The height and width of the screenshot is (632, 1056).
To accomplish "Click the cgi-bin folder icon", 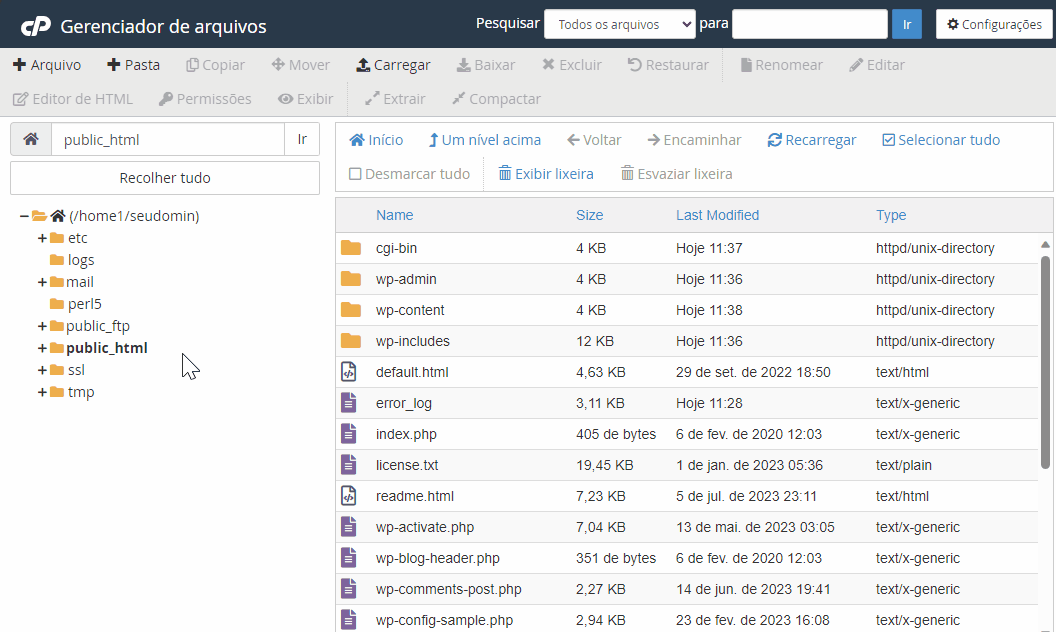I will pyautogui.click(x=351, y=248).
